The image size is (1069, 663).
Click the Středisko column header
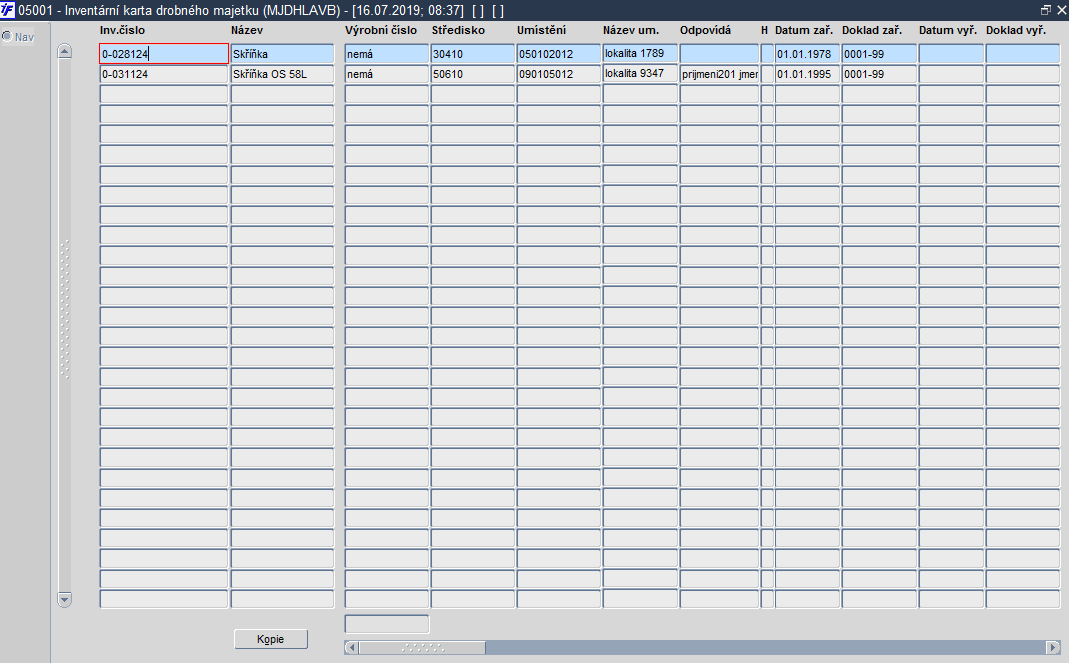(458, 30)
